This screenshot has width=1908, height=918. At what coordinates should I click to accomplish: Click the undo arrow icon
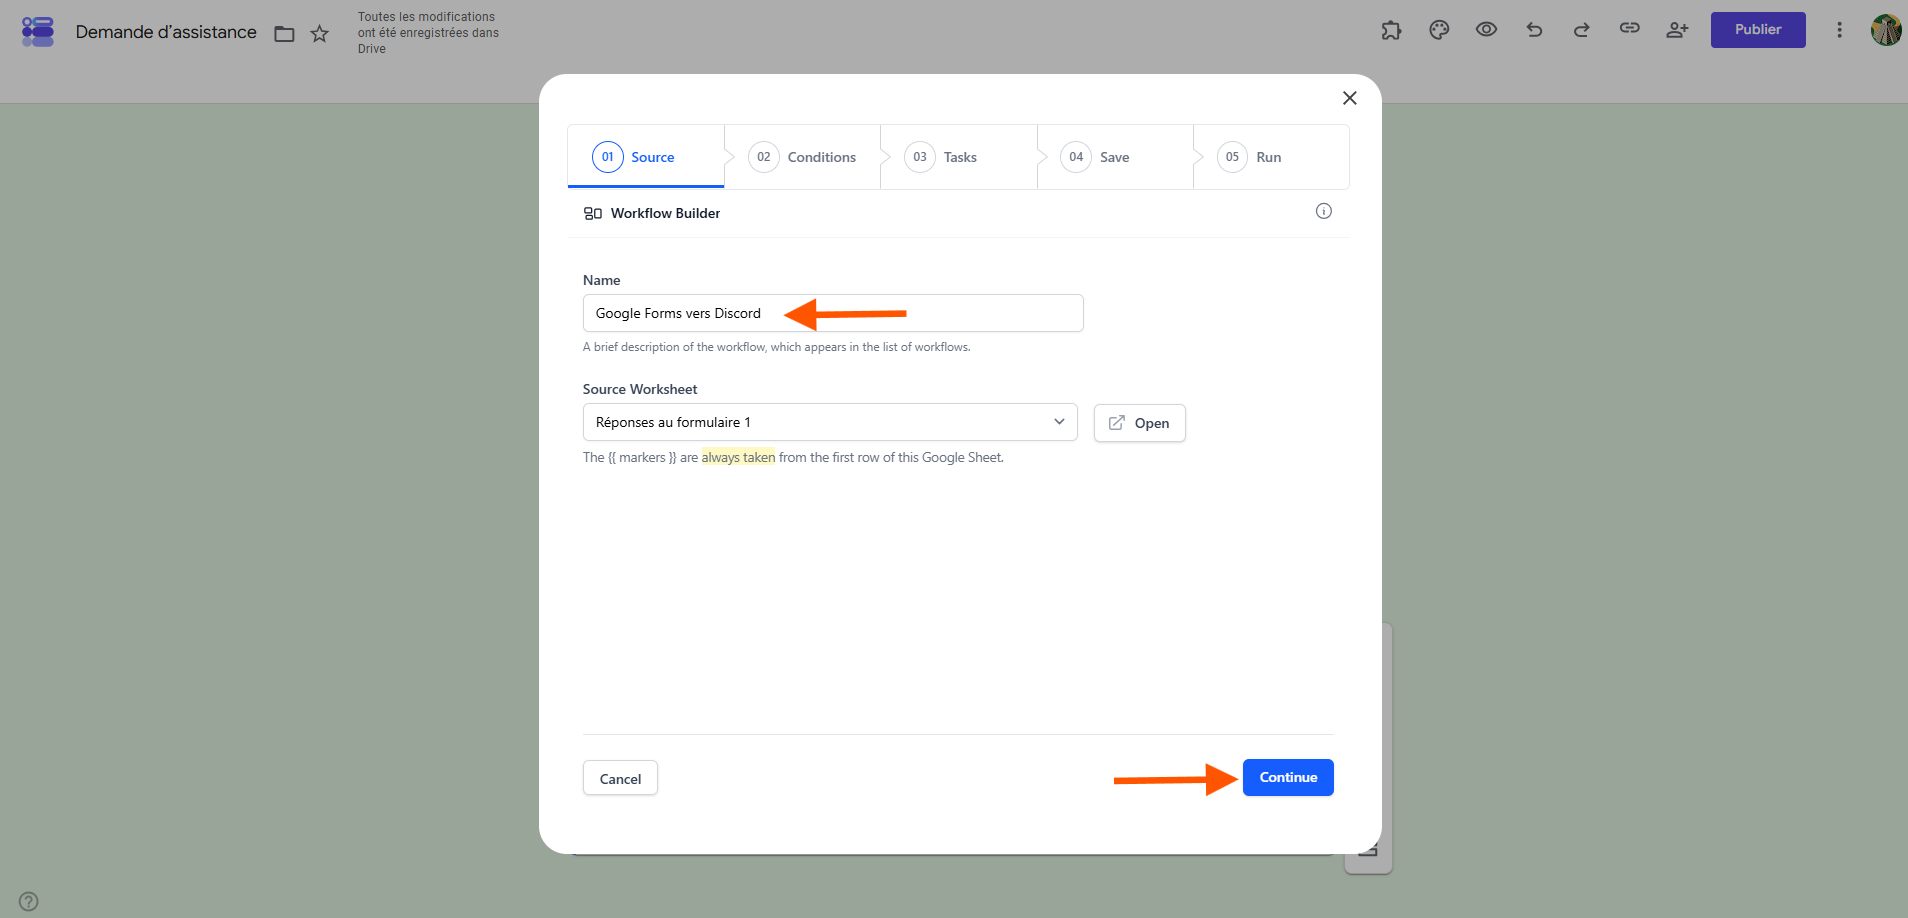pos(1534,30)
